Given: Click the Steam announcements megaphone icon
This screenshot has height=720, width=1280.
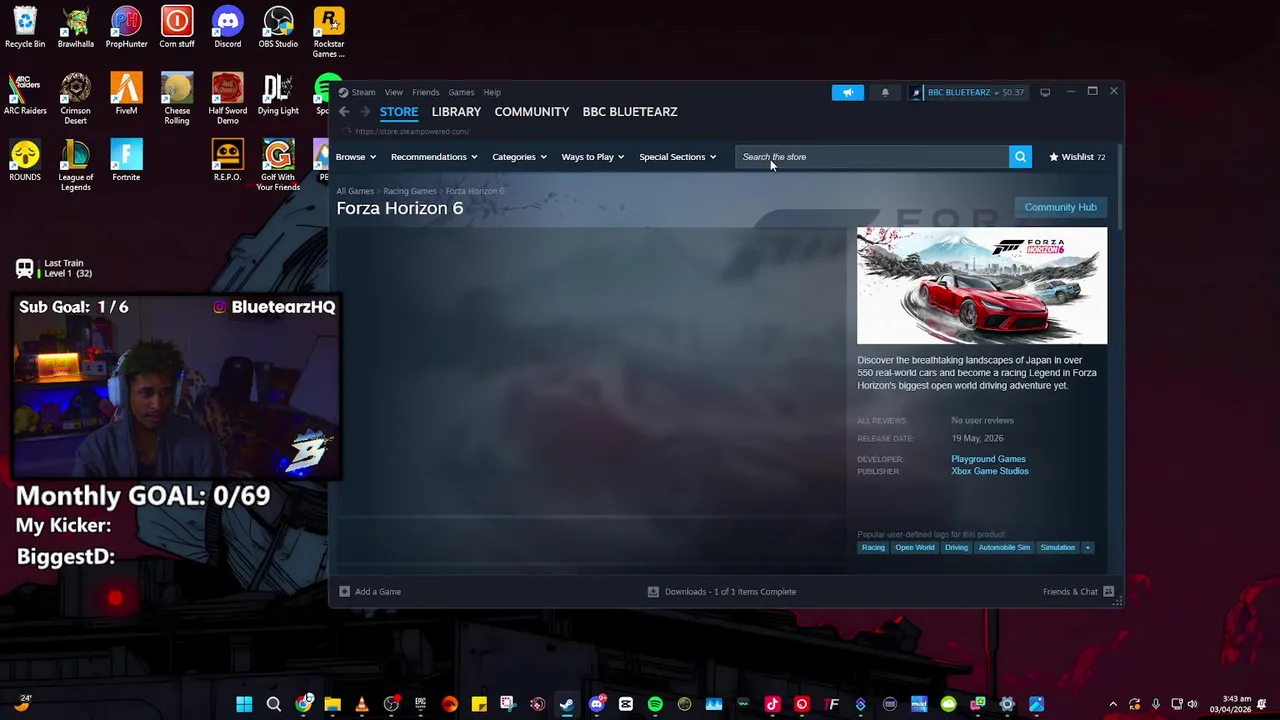Looking at the screenshot, I should [847, 92].
